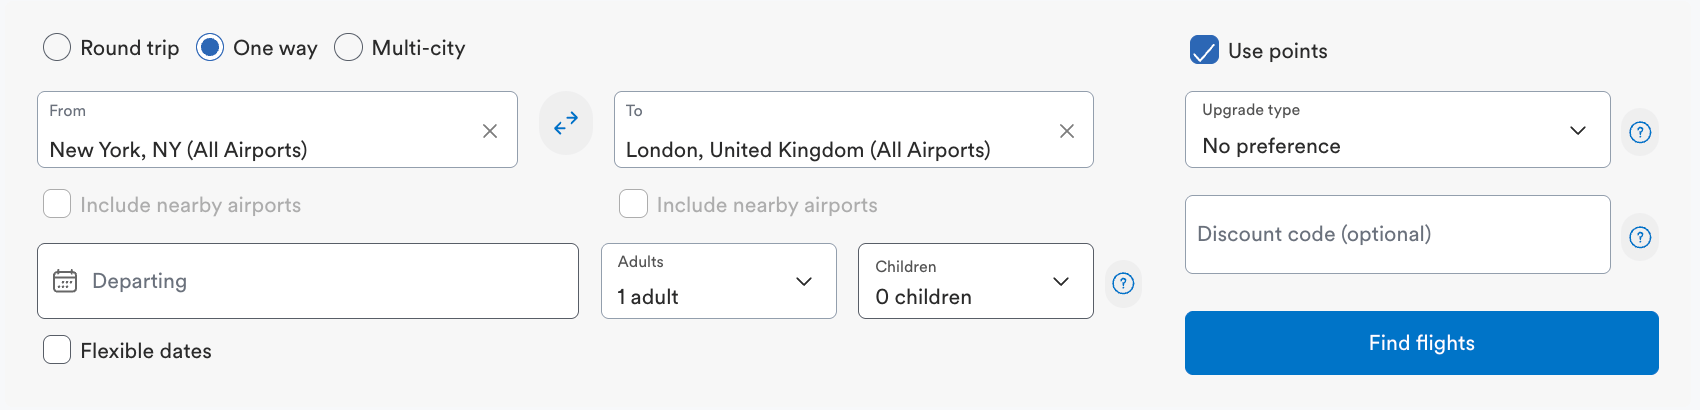Enable the Flexible dates checkbox
The image size is (1700, 410).
click(x=57, y=350)
